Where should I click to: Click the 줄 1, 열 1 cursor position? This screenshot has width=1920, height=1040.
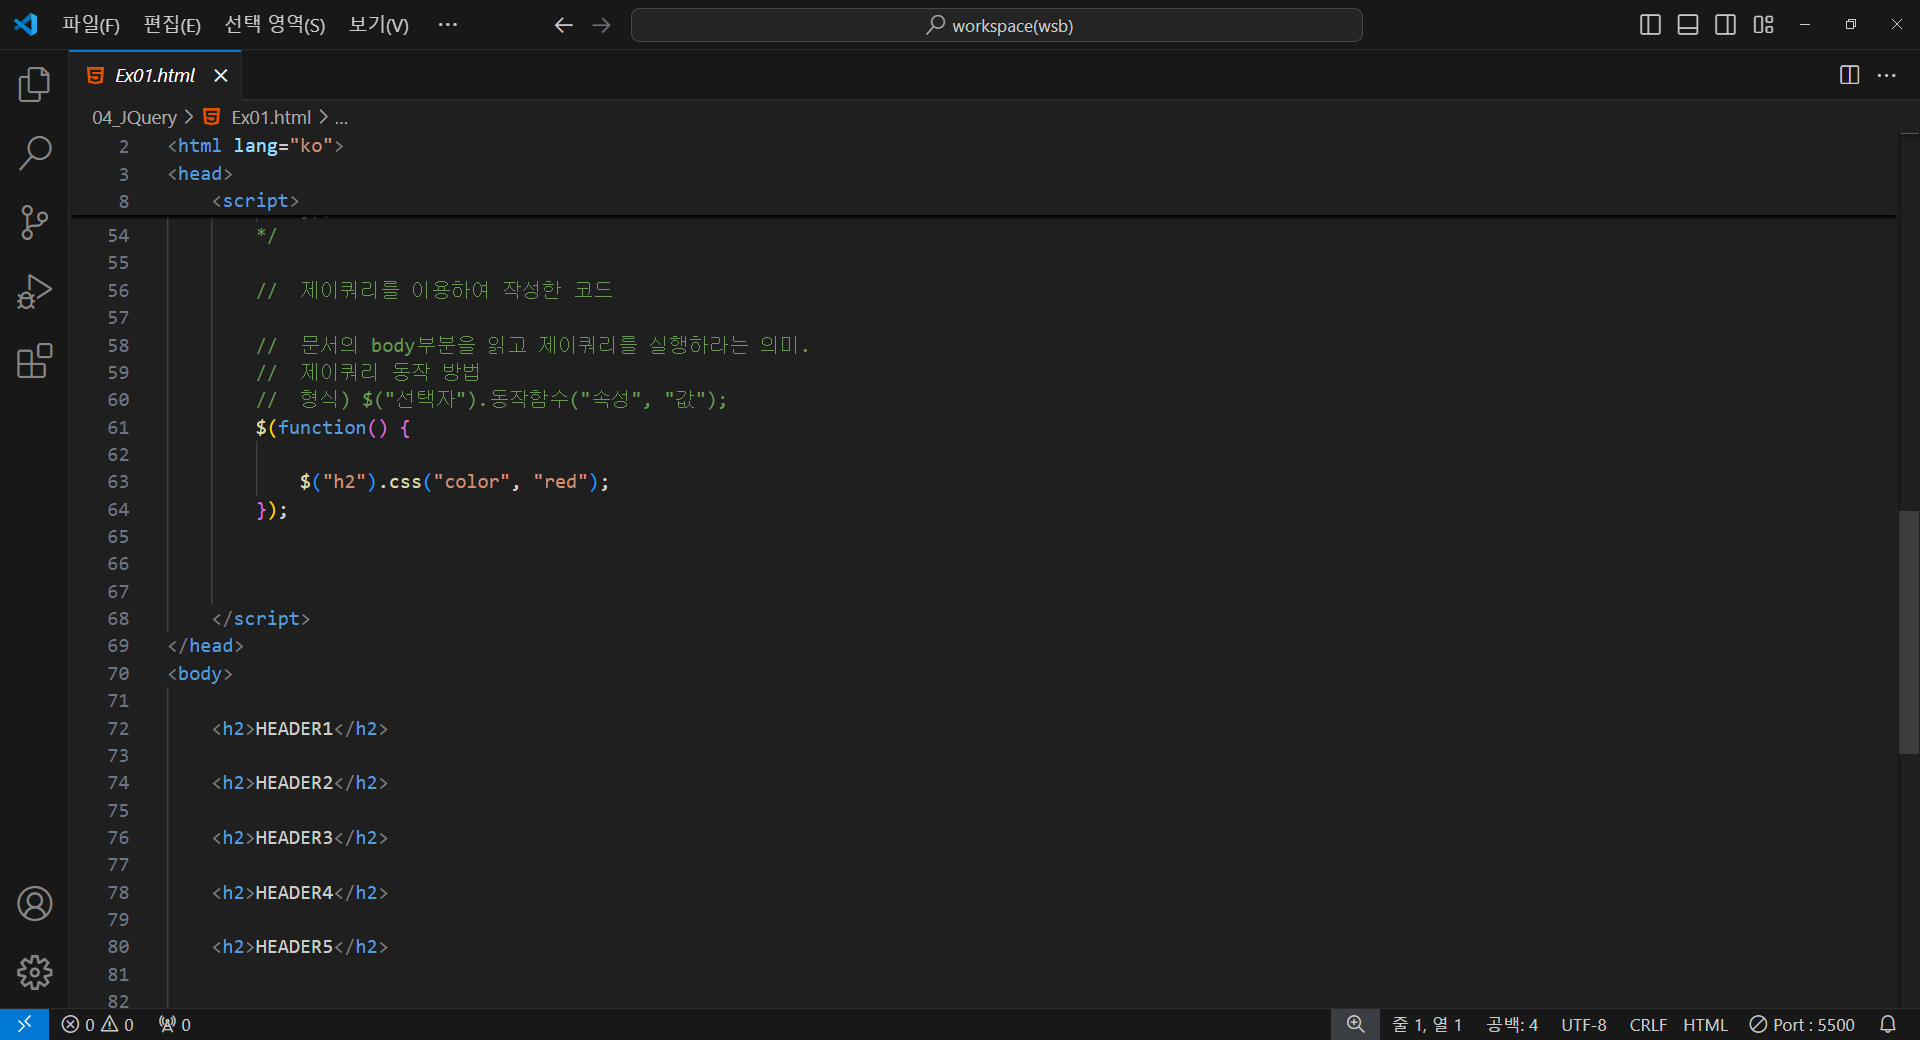click(1427, 1024)
